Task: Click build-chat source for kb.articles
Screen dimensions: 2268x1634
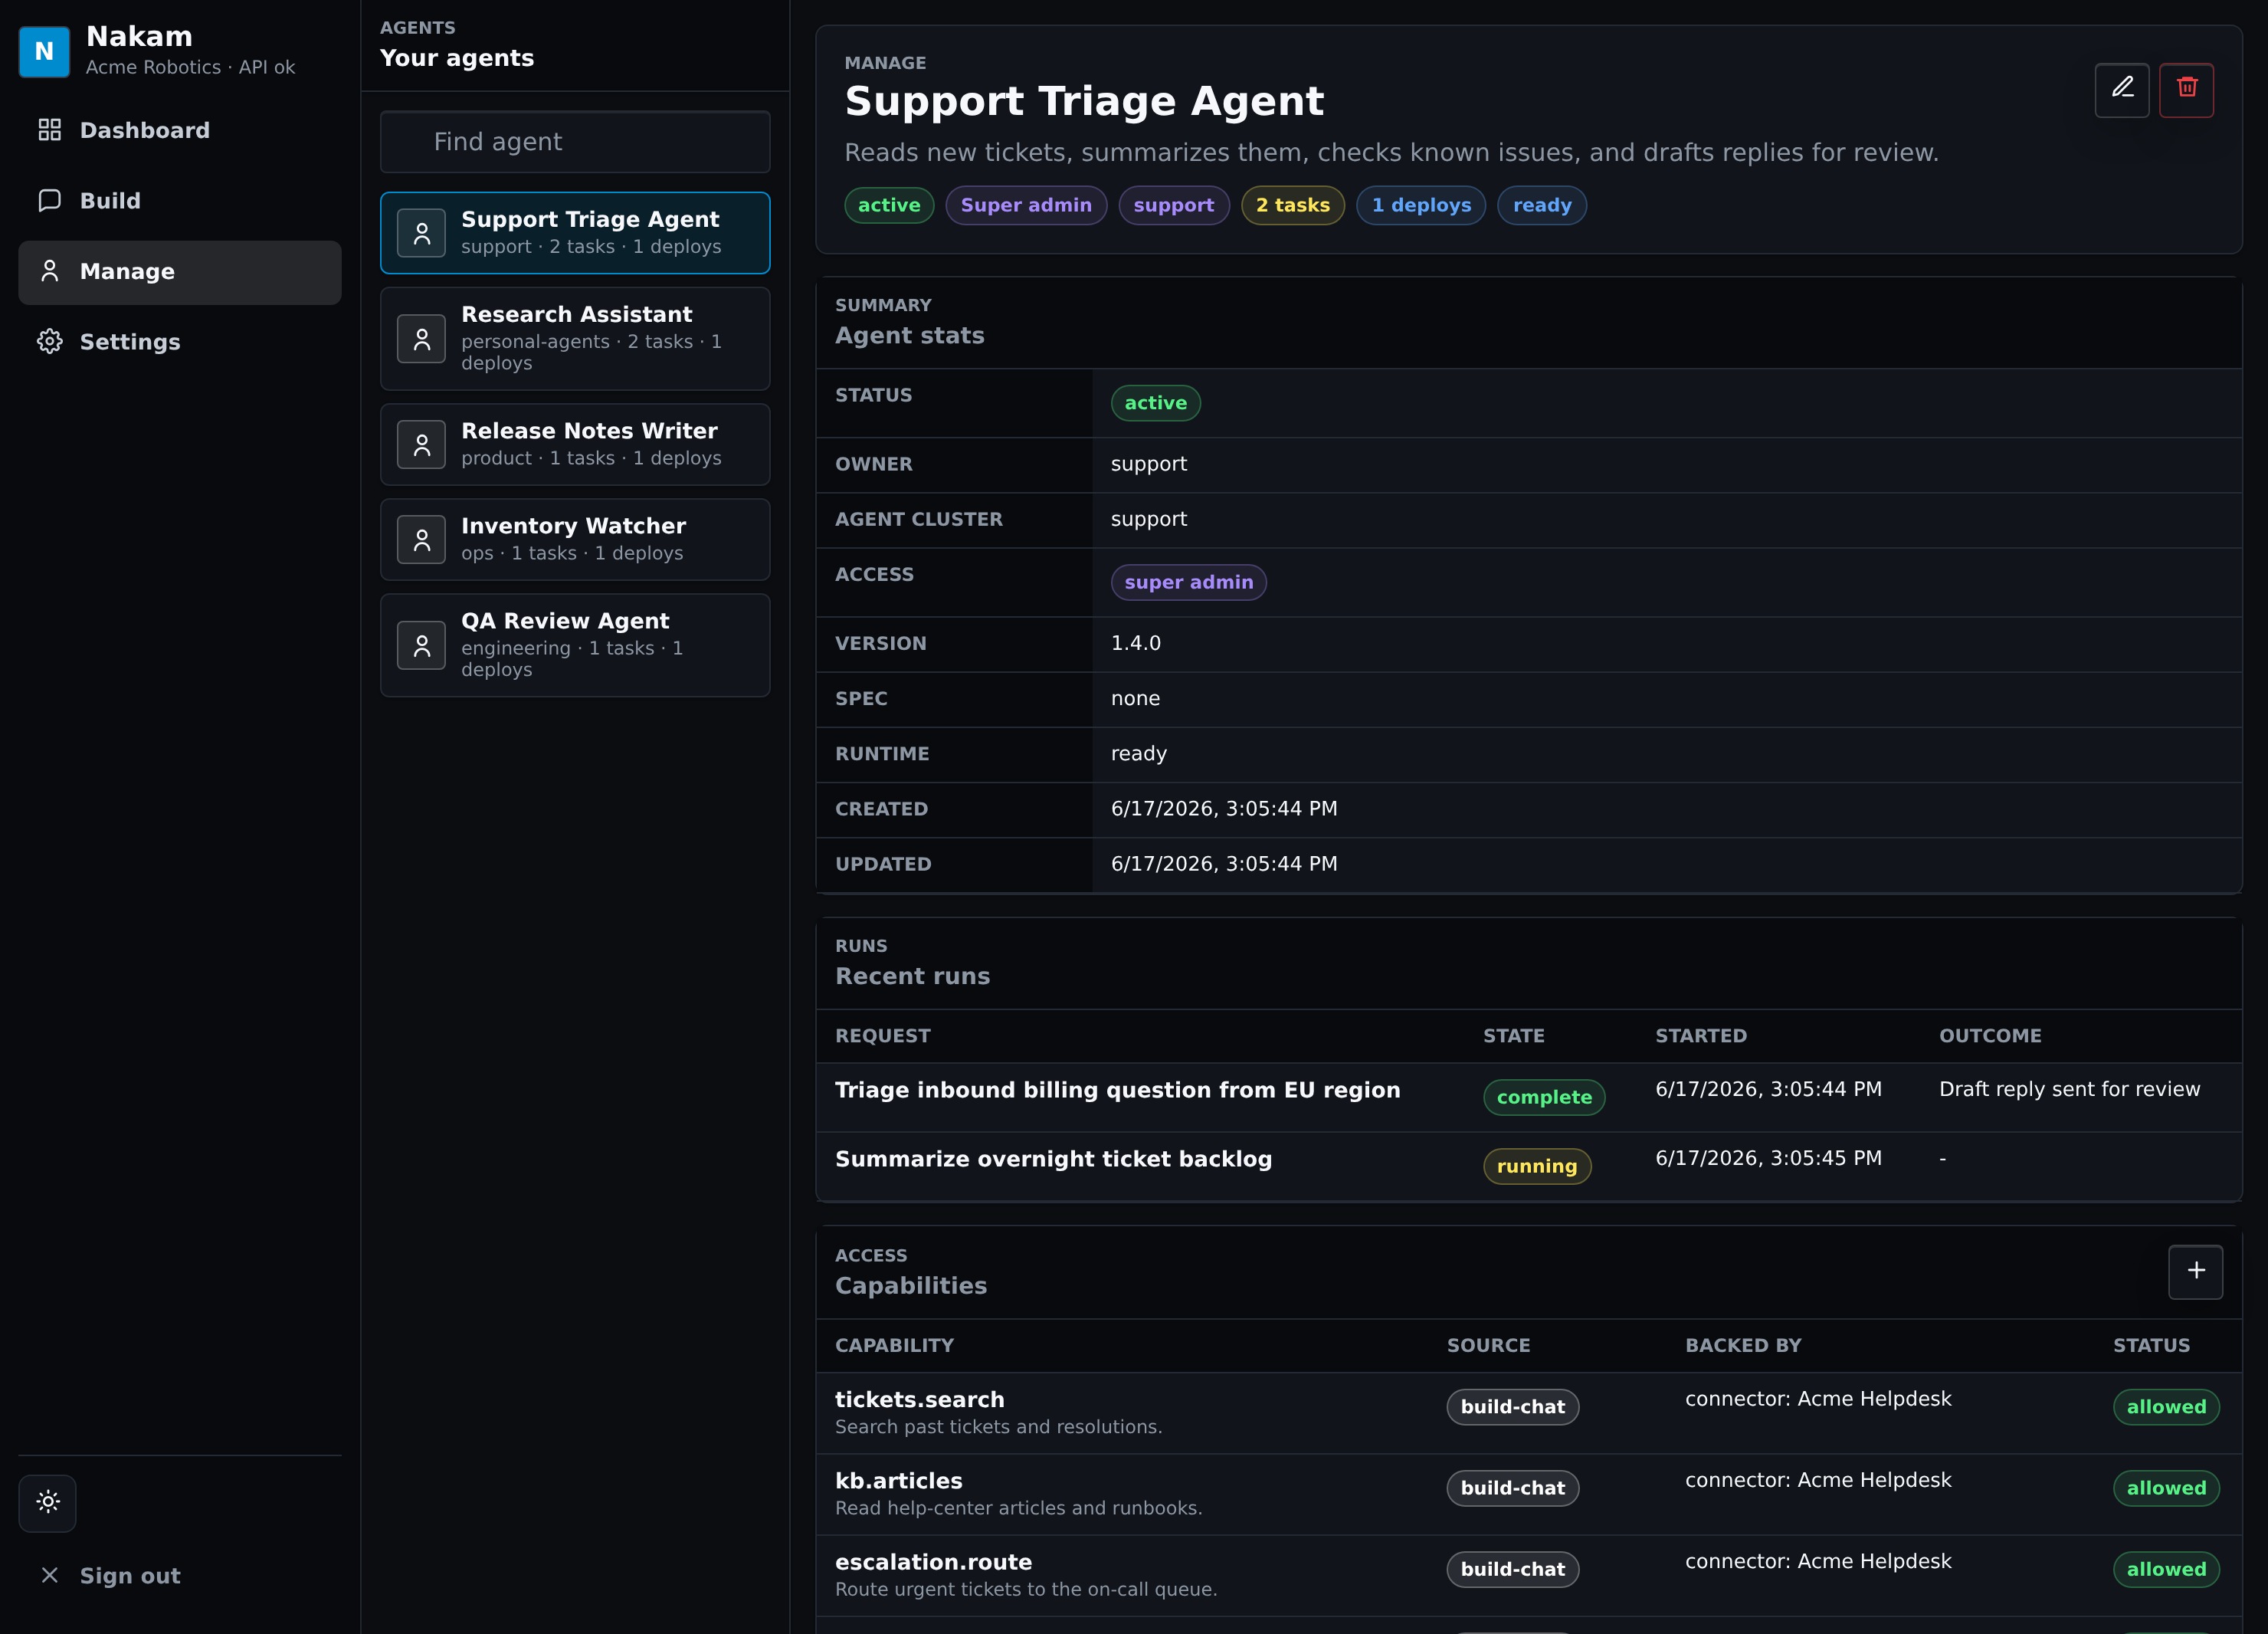Action: click(x=1512, y=1488)
